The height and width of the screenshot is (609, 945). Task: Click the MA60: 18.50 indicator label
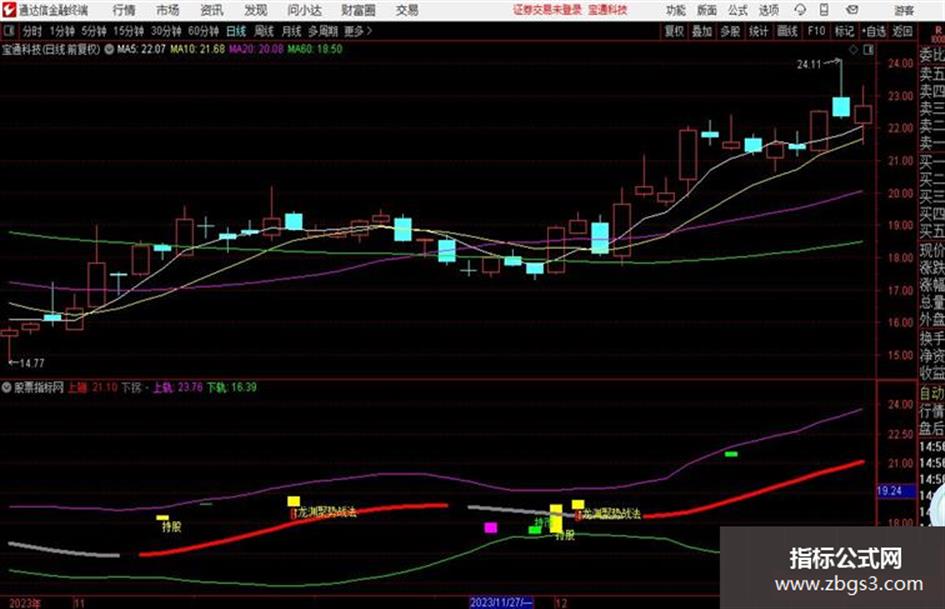(x=315, y=49)
